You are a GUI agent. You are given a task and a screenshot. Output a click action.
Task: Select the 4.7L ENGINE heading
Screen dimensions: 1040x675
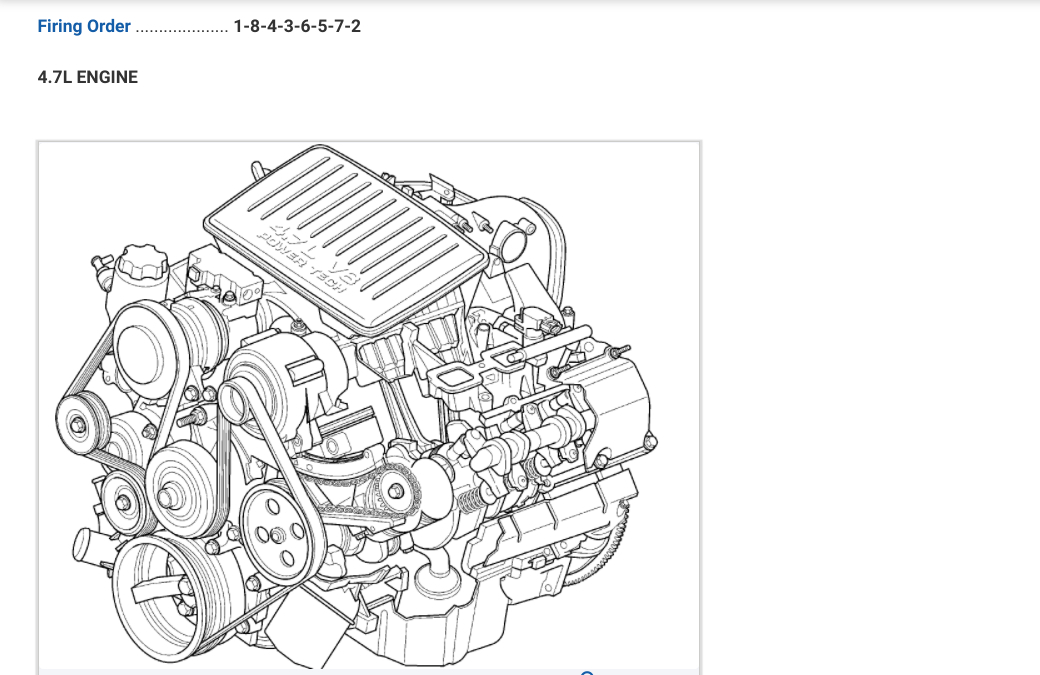click(88, 78)
